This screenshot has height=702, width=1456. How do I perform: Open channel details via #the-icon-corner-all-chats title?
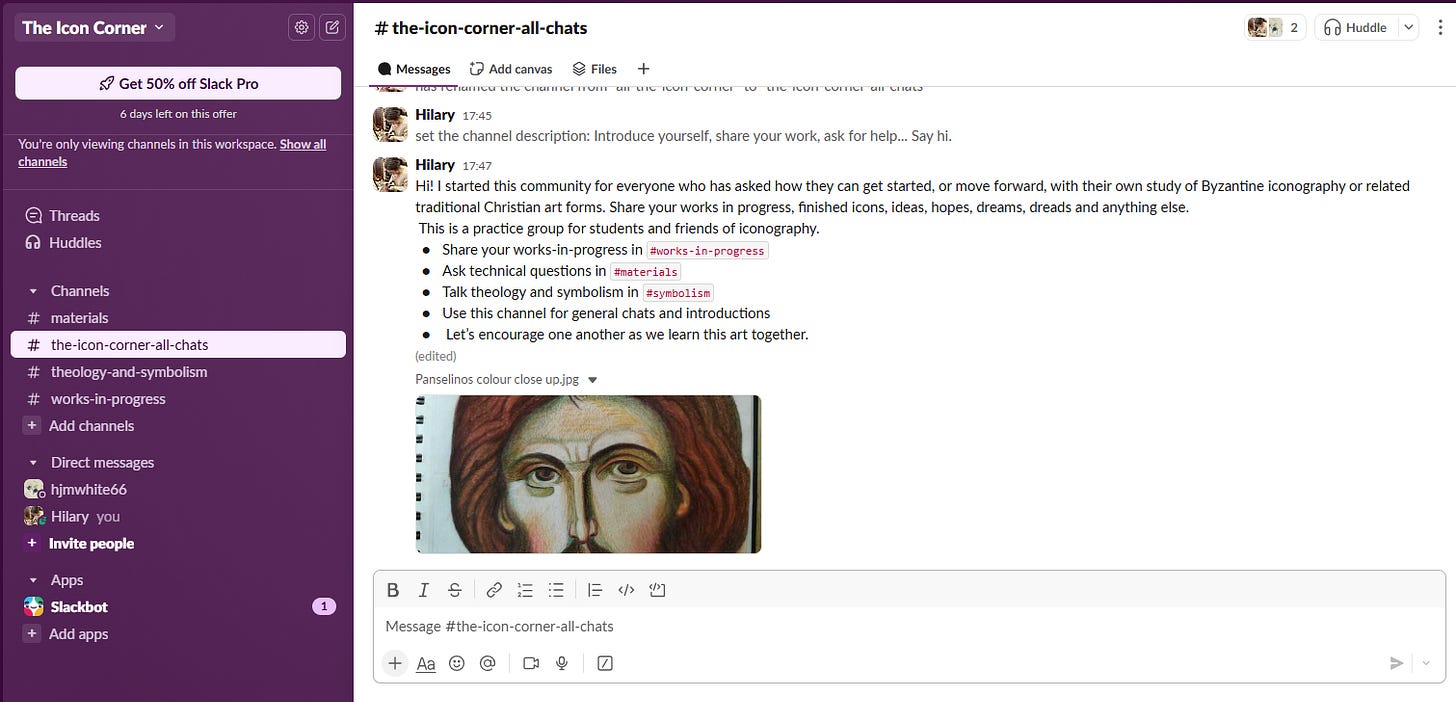[x=481, y=28]
